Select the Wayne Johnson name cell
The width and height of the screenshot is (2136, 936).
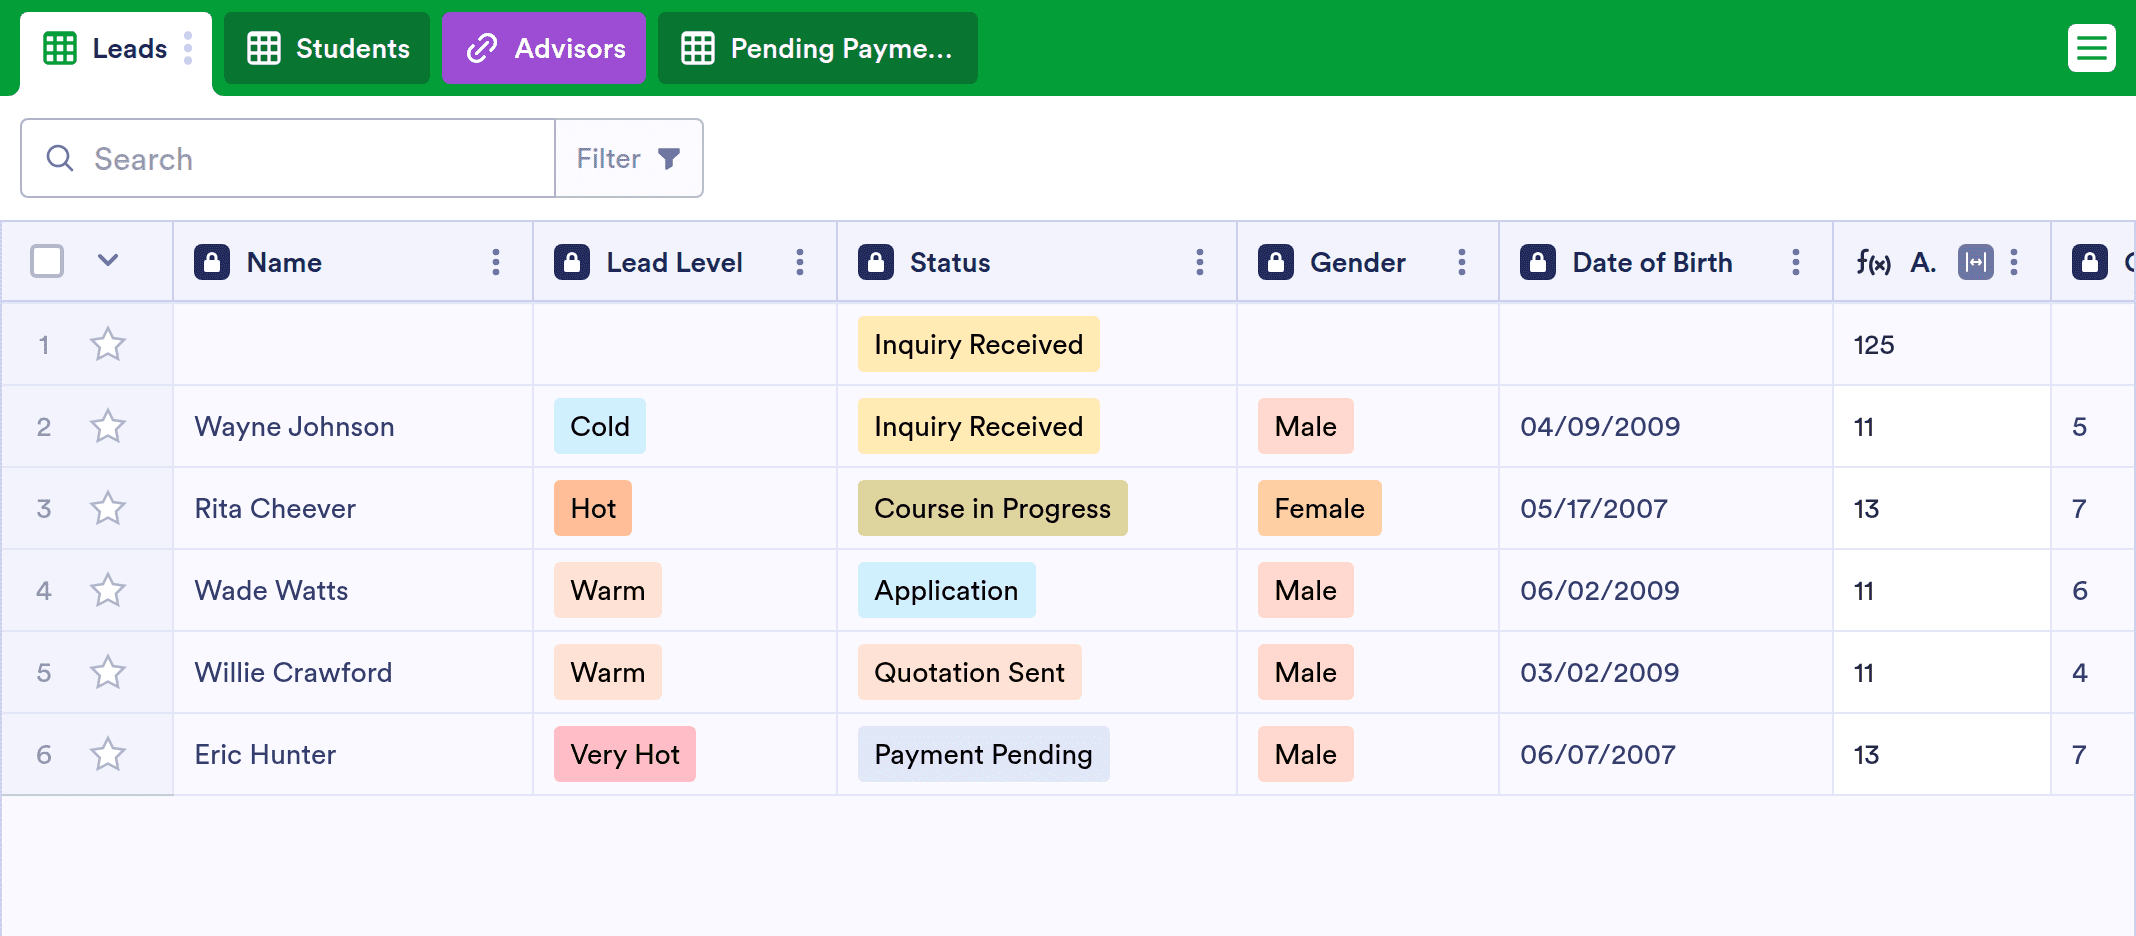coord(353,426)
